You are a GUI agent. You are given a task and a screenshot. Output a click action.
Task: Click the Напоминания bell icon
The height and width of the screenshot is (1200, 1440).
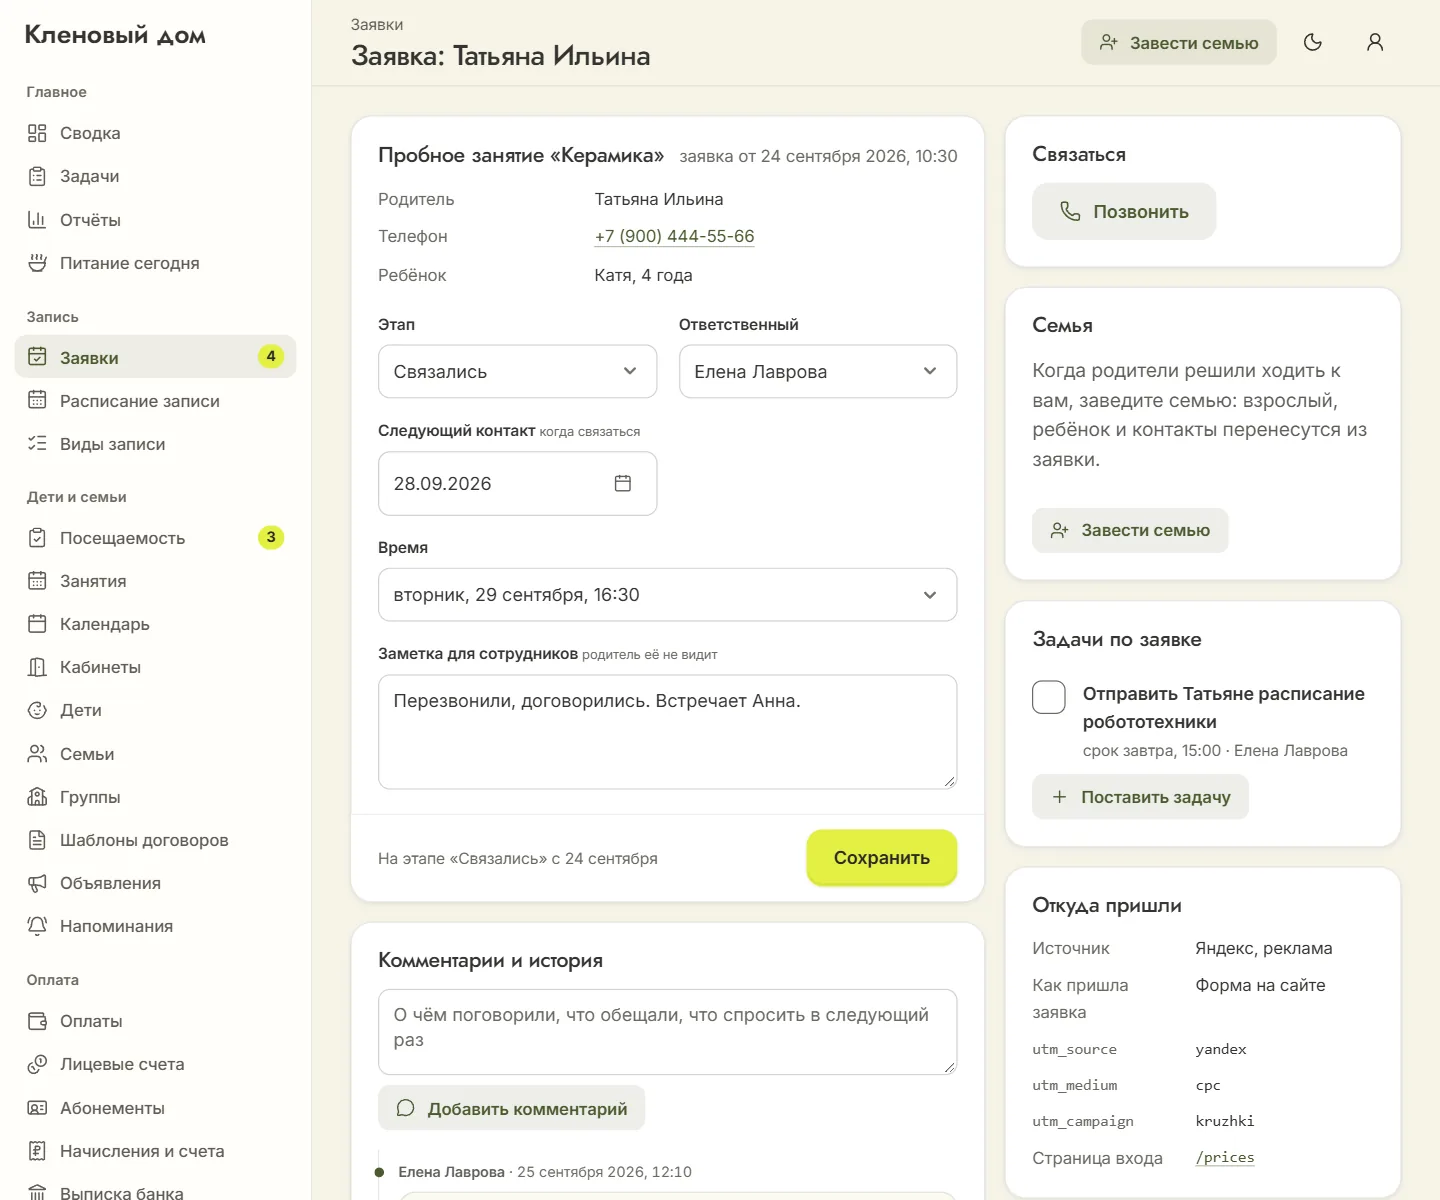click(37, 926)
